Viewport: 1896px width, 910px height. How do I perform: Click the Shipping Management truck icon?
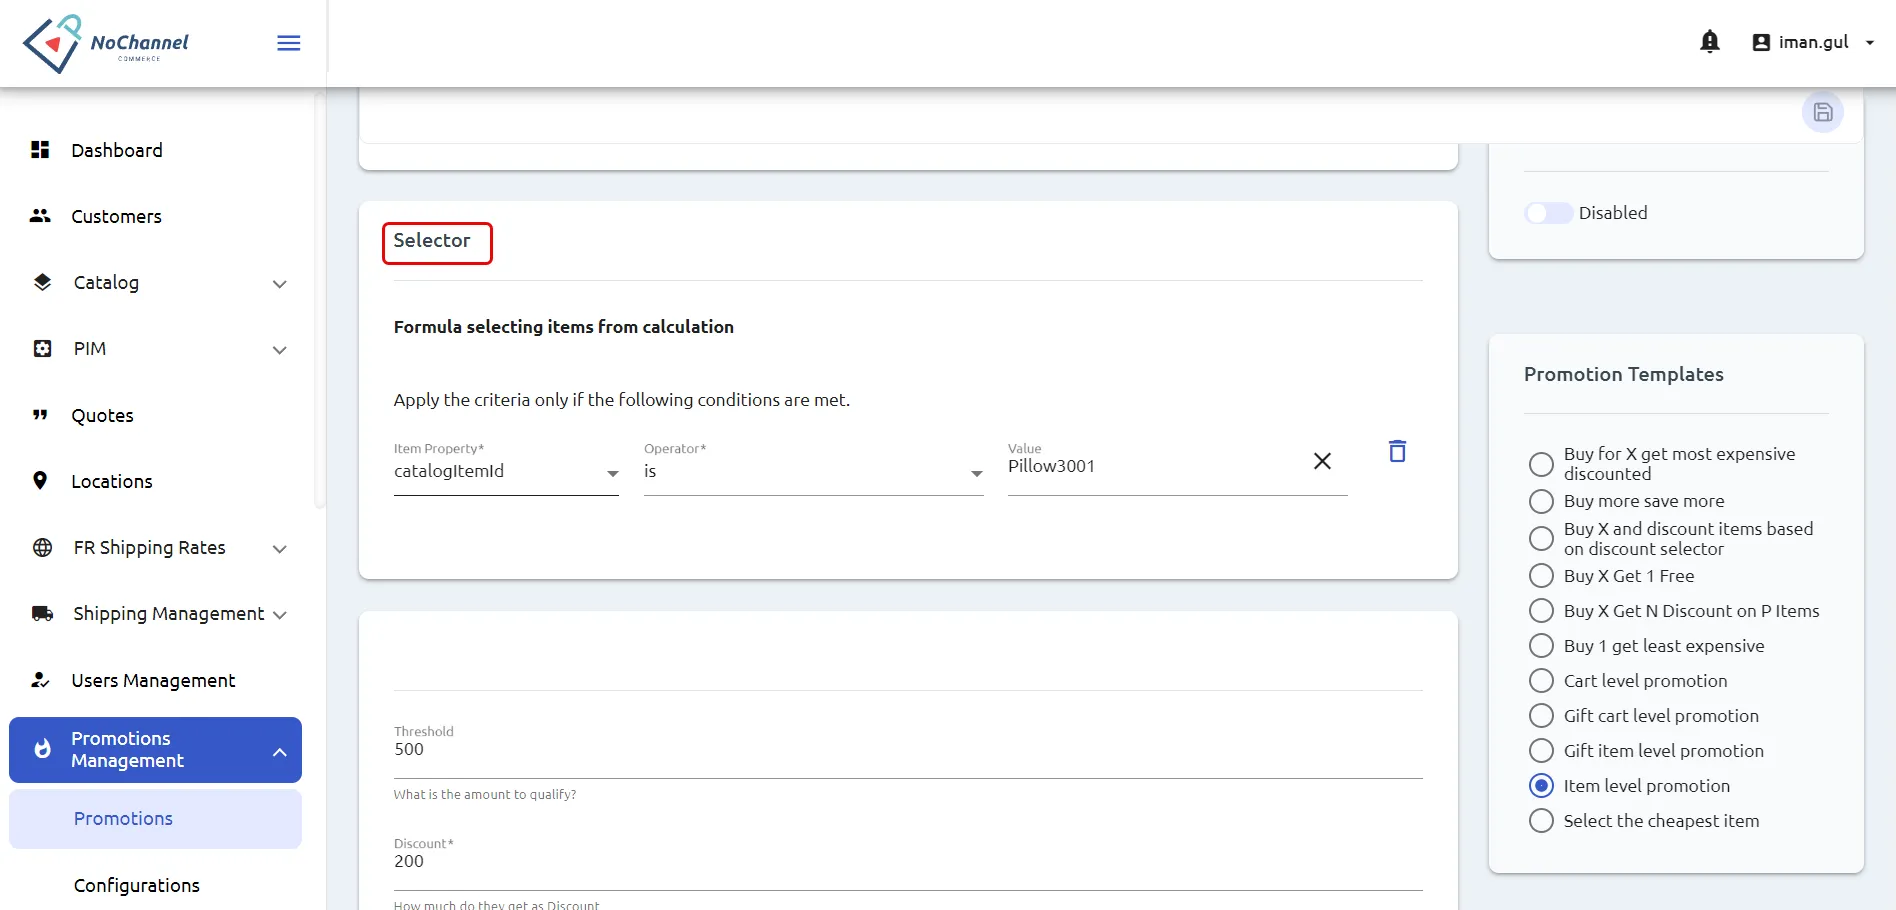click(42, 613)
